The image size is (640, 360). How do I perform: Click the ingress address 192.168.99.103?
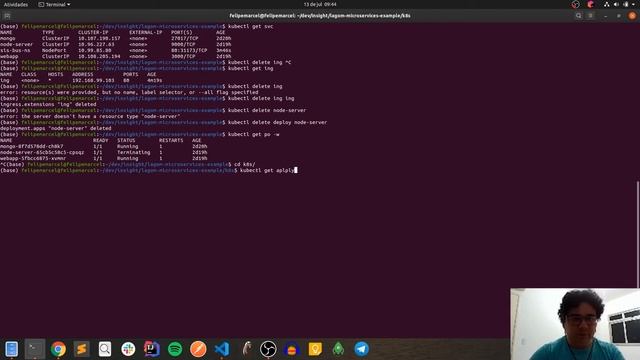[x=93, y=80]
